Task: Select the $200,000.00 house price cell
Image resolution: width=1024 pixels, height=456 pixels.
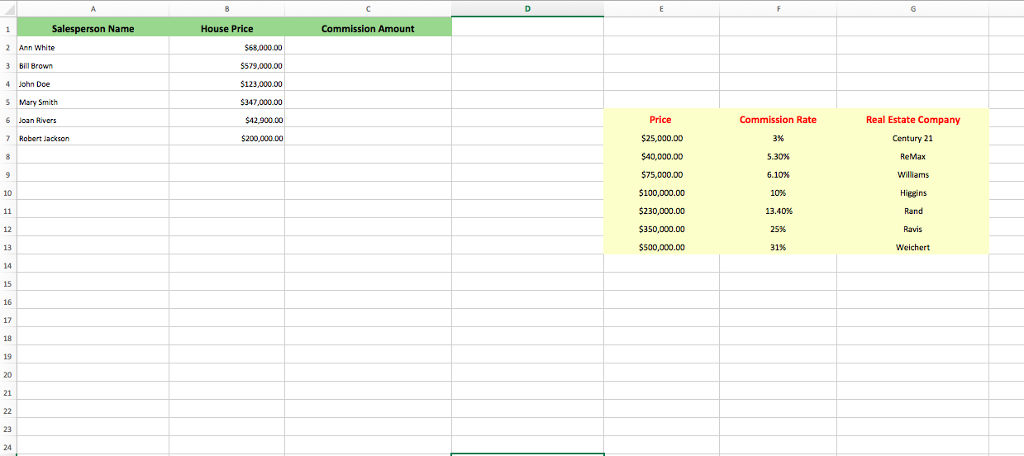Action: coord(227,138)
